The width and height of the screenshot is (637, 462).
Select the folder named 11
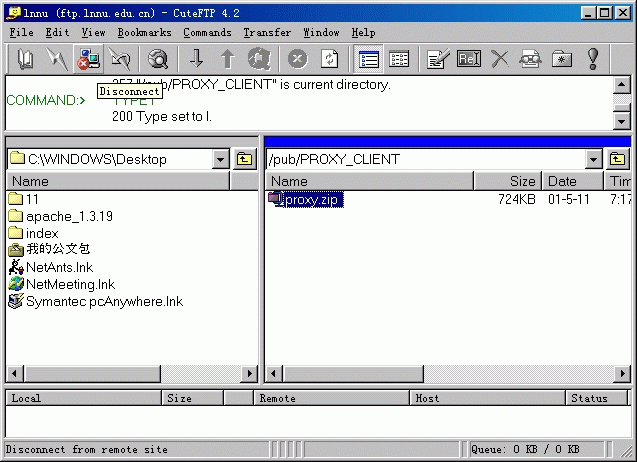[x=23, y=199]
